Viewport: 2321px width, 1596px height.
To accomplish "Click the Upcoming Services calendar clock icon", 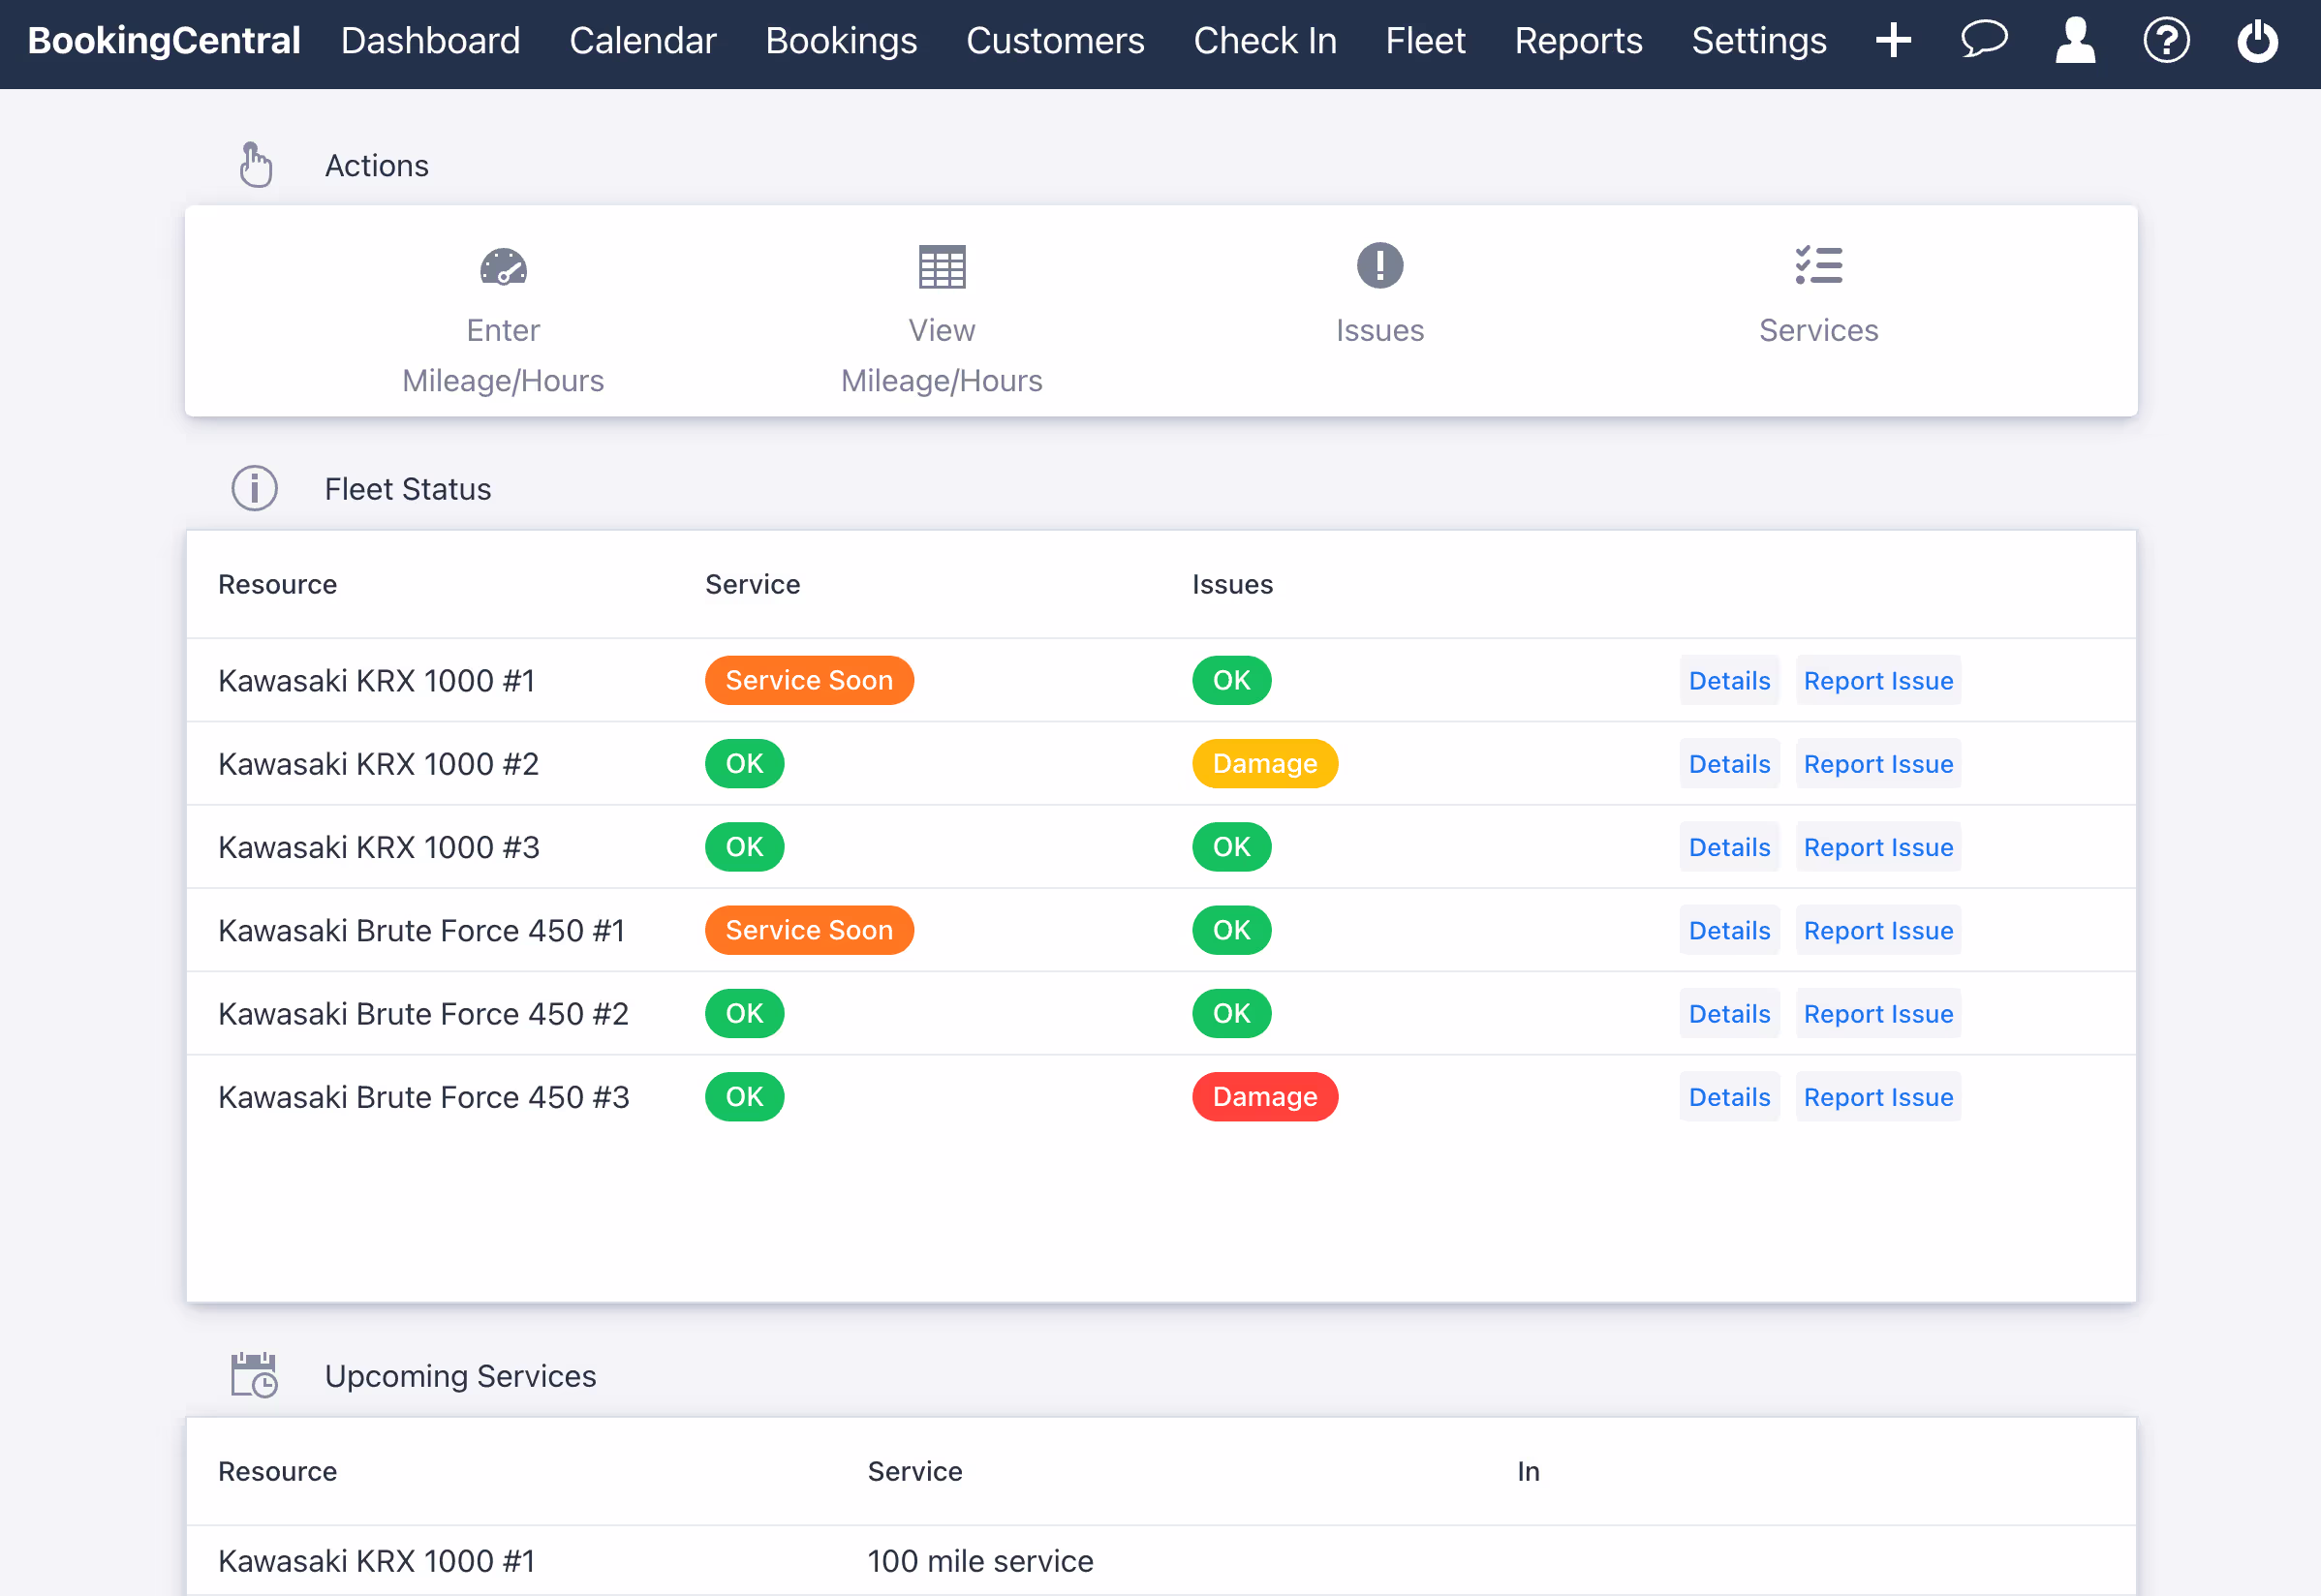I will 254,1375.
